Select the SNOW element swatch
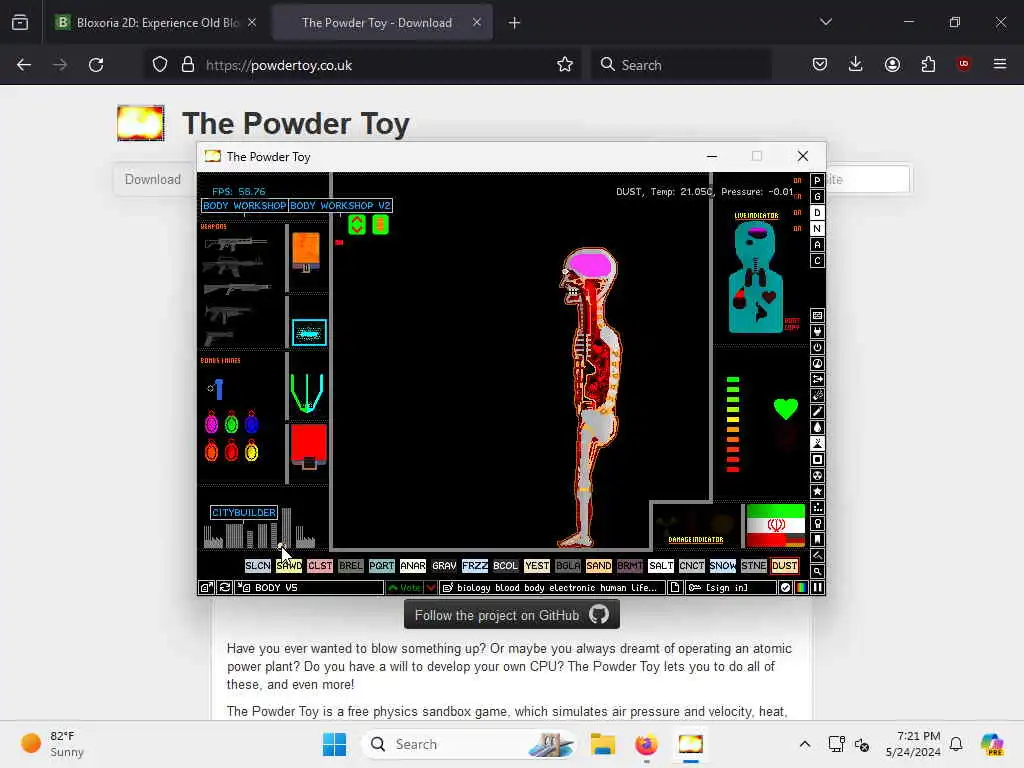 tap(722, 566)
